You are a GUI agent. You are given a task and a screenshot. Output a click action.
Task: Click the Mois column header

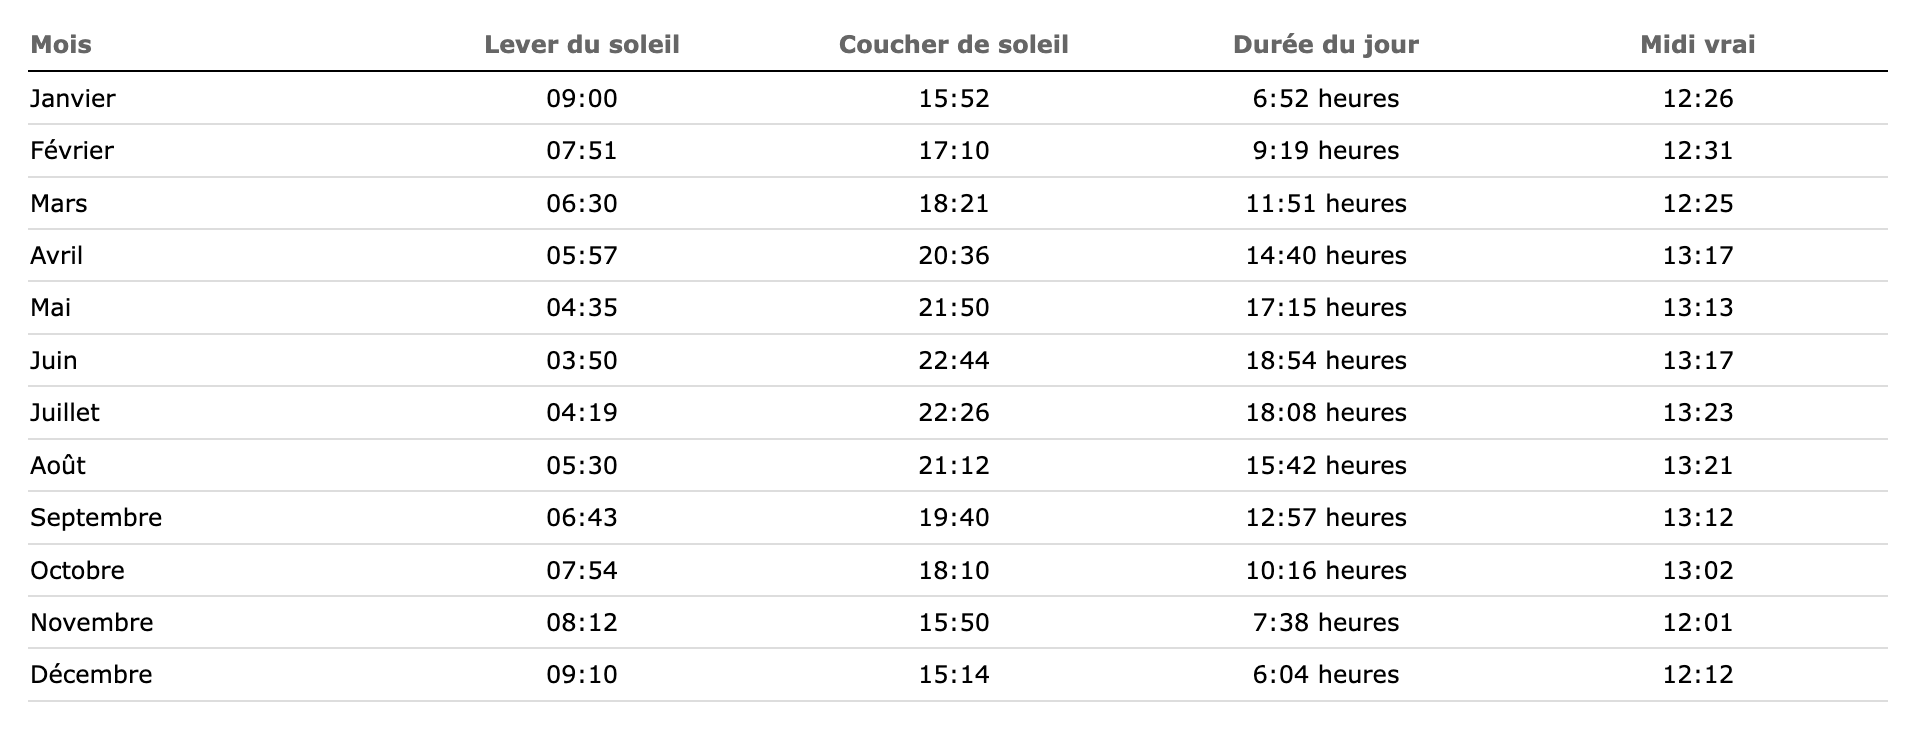[61, 45]
